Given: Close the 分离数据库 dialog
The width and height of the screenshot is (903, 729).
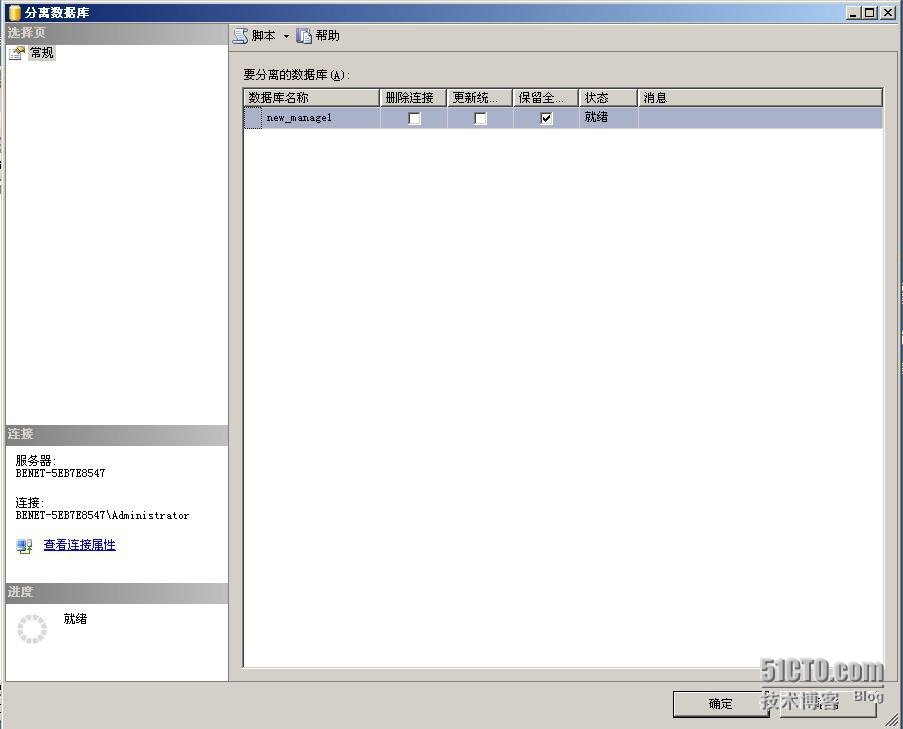Looking at the screenshot, I should [x=887, y=12].
